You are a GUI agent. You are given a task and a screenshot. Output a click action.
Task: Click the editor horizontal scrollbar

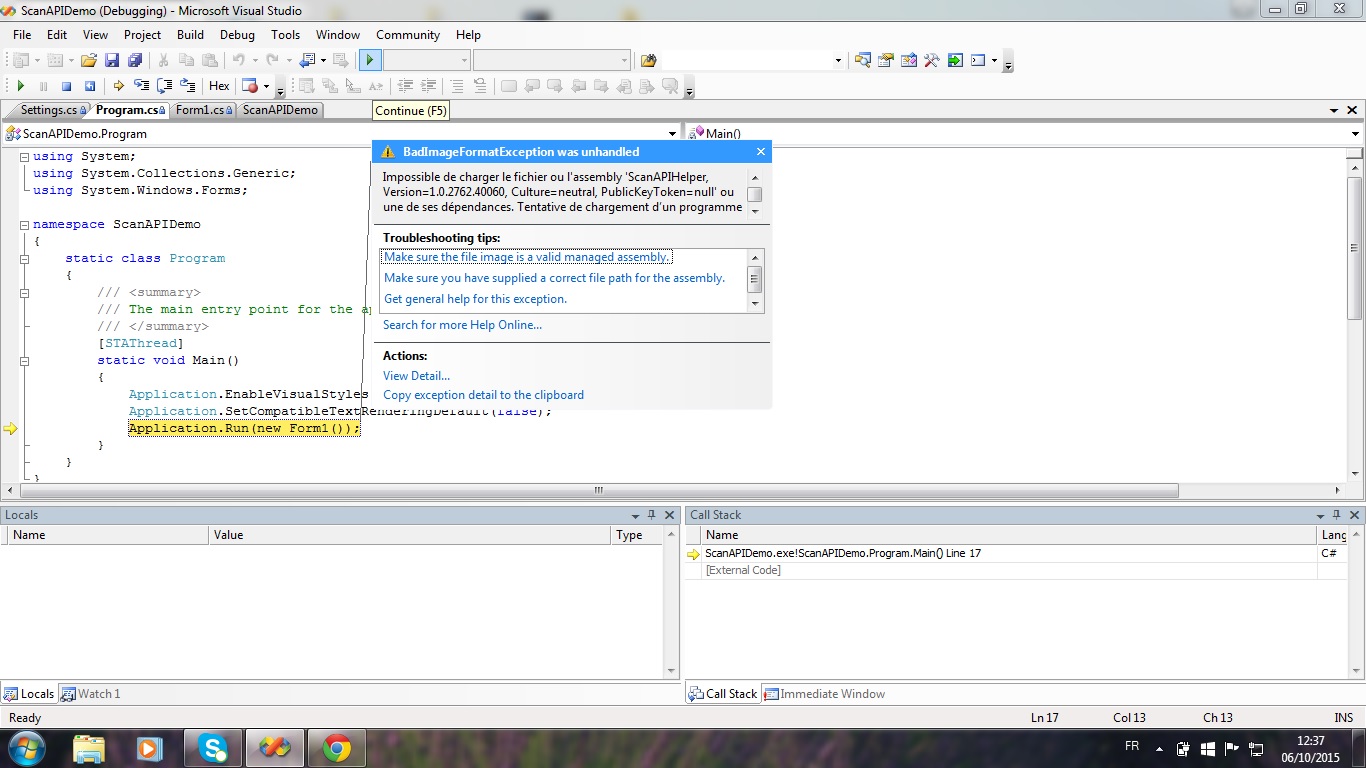pyautogui.click(x=599, y=490)
